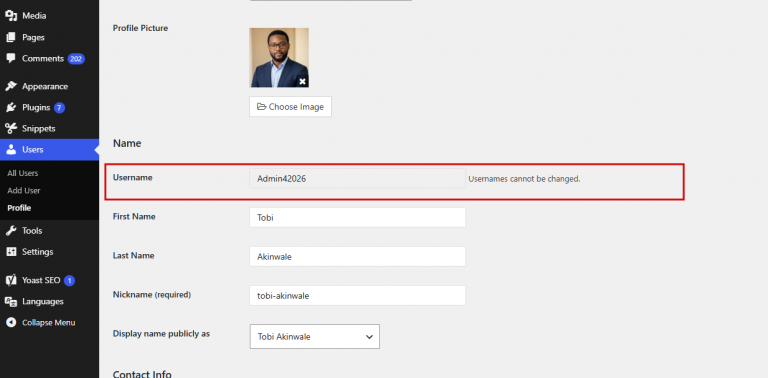Click the Settings sliders icon

(x=11, y=252)
